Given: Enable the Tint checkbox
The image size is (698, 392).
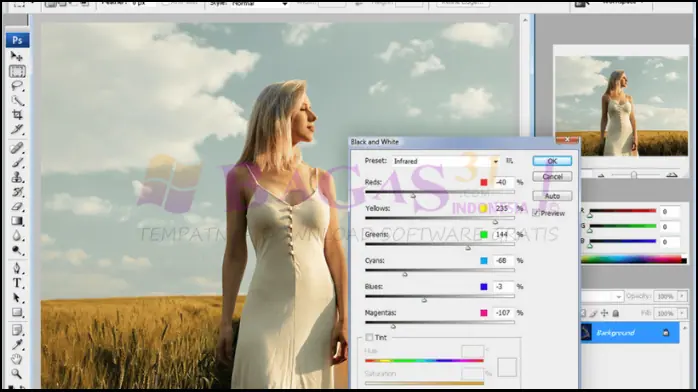Looking at the screenshot, I should click(369, 337).
